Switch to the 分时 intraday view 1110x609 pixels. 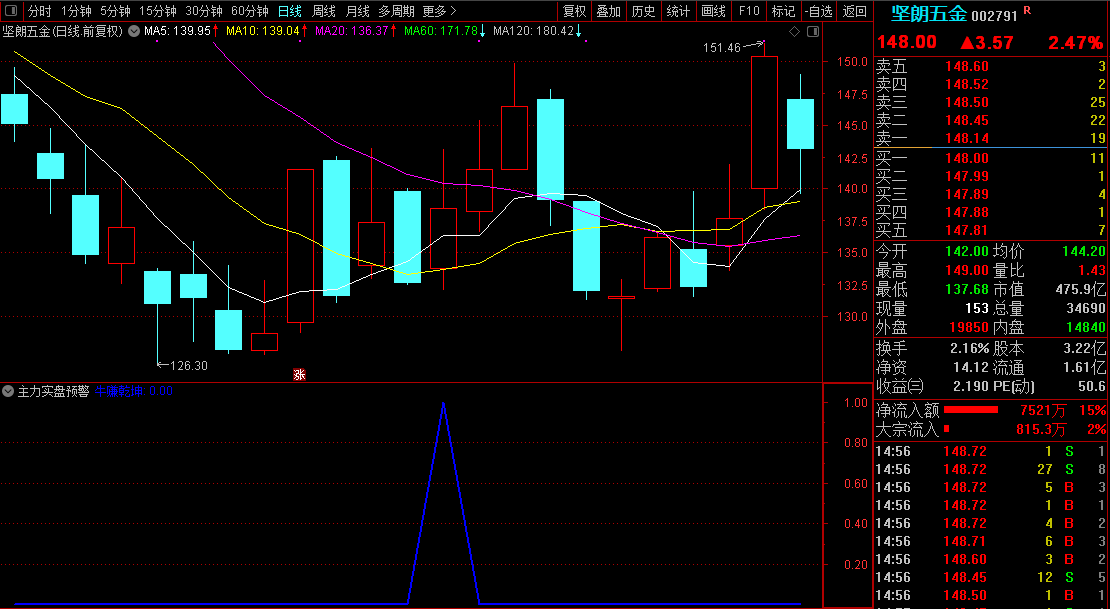[39, 11]
